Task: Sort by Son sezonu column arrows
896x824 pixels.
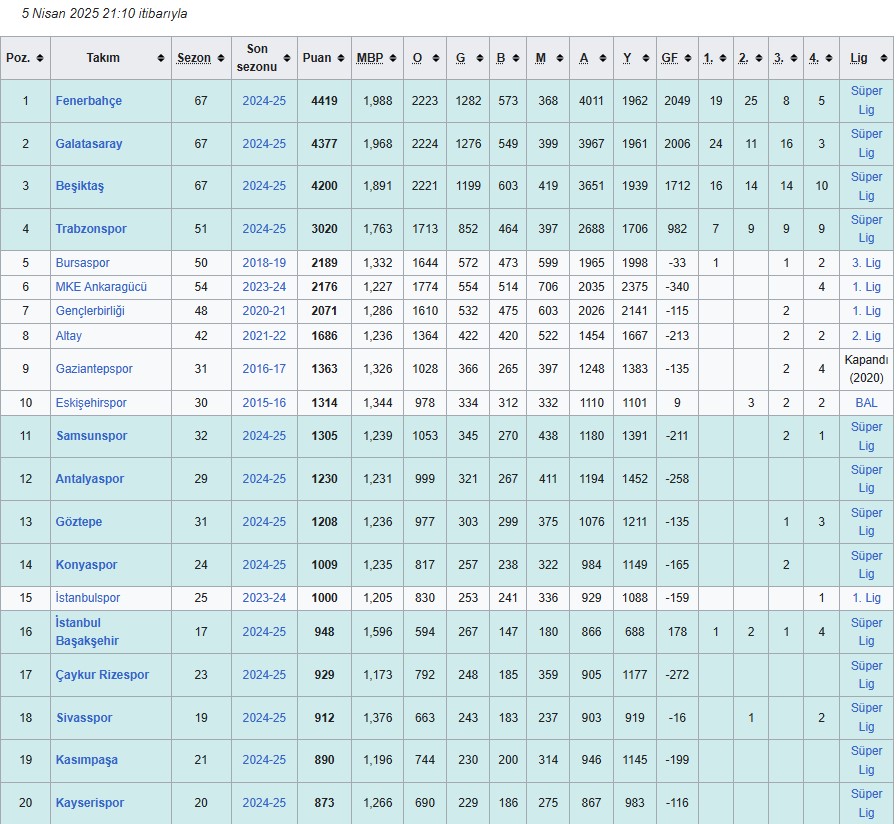Action: [287, 58]
